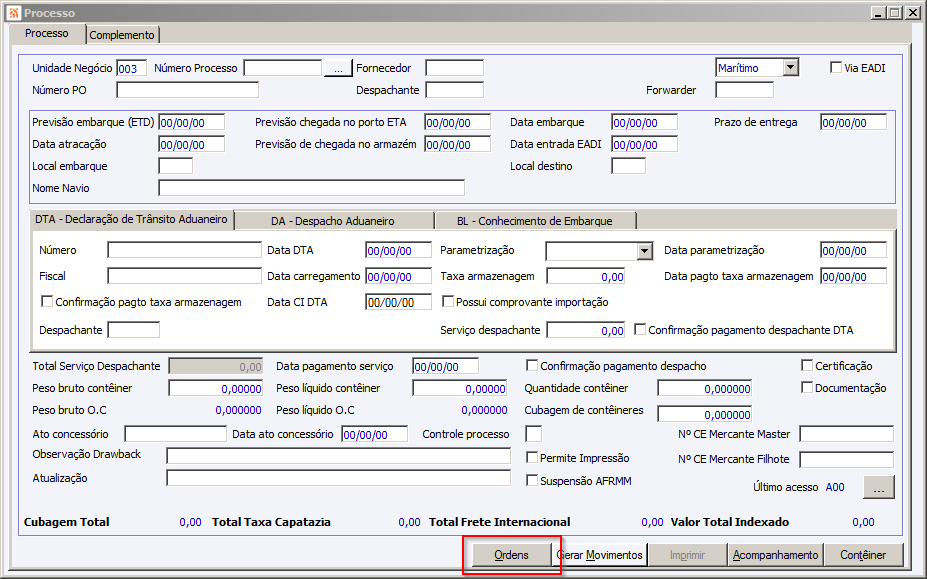Viewport: 927px width, 579px height.
Task: Click the Contêiner button
Action: click(863, 555)
